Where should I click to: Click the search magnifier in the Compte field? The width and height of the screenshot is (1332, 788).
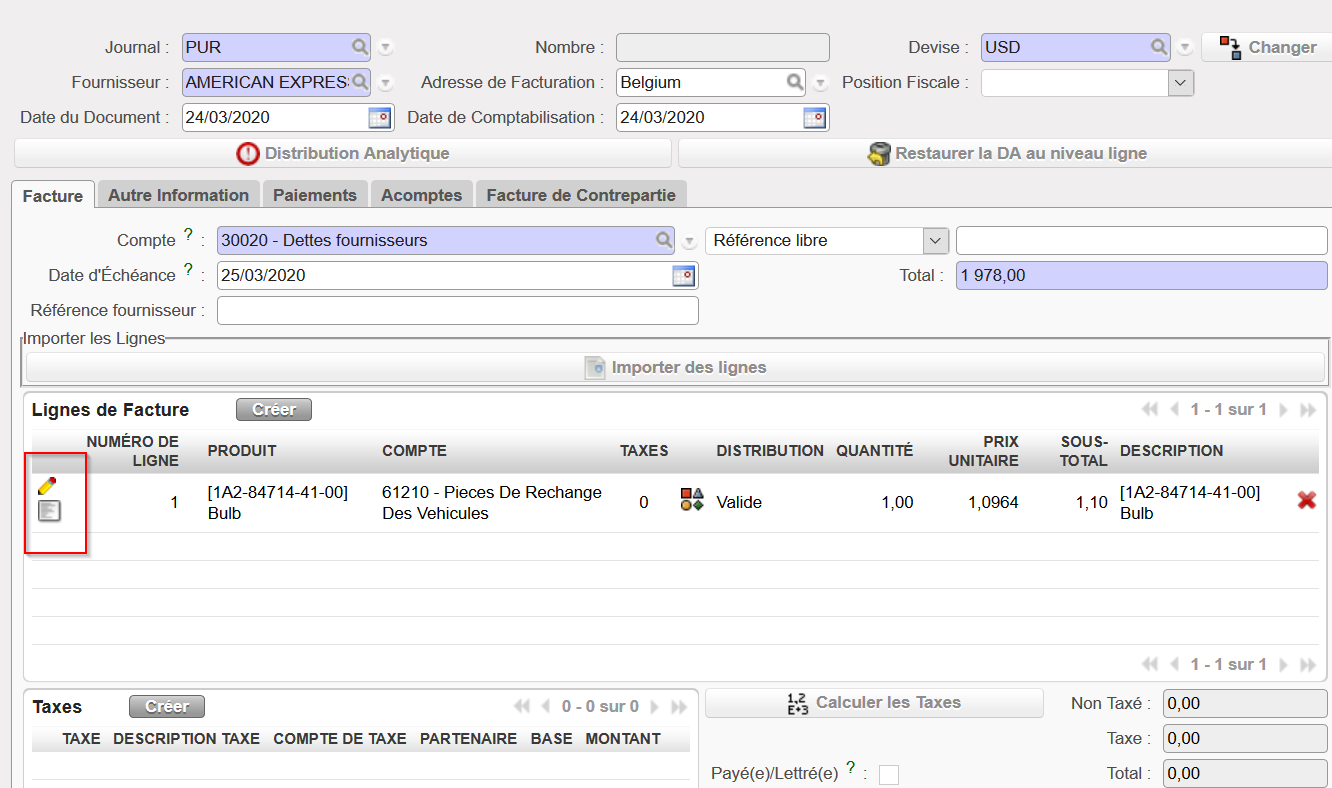point(664,240)
